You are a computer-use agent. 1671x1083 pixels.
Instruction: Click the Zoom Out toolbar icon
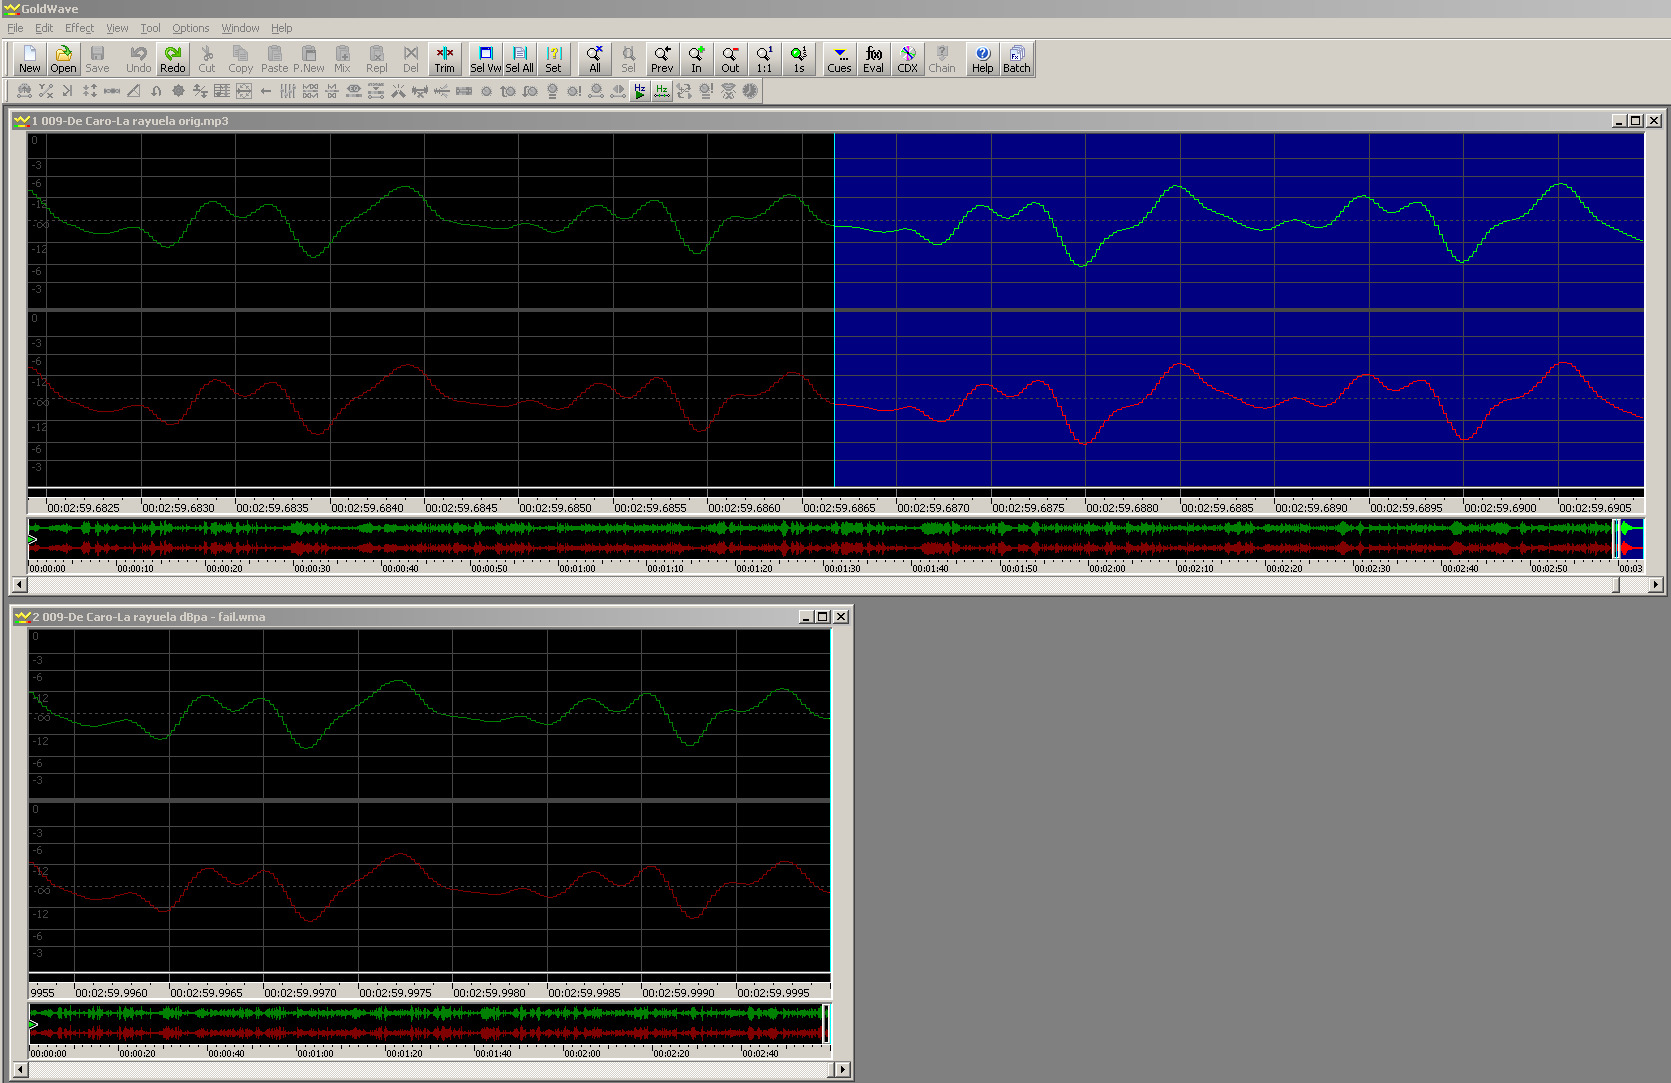(730, 59)
